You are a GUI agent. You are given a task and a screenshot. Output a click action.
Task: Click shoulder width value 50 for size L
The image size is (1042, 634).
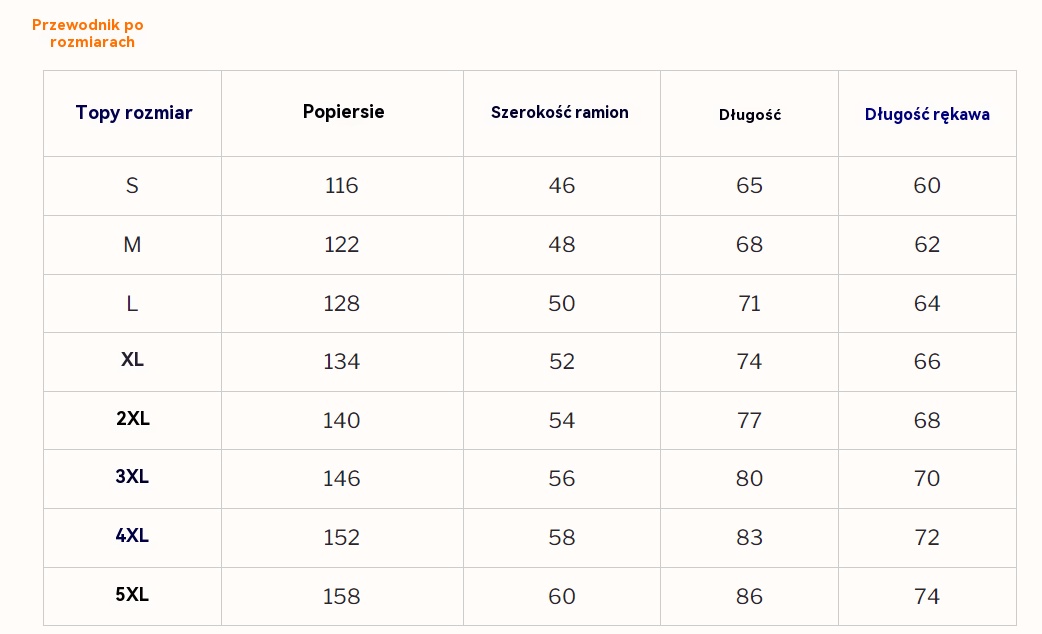coord(562,303)
